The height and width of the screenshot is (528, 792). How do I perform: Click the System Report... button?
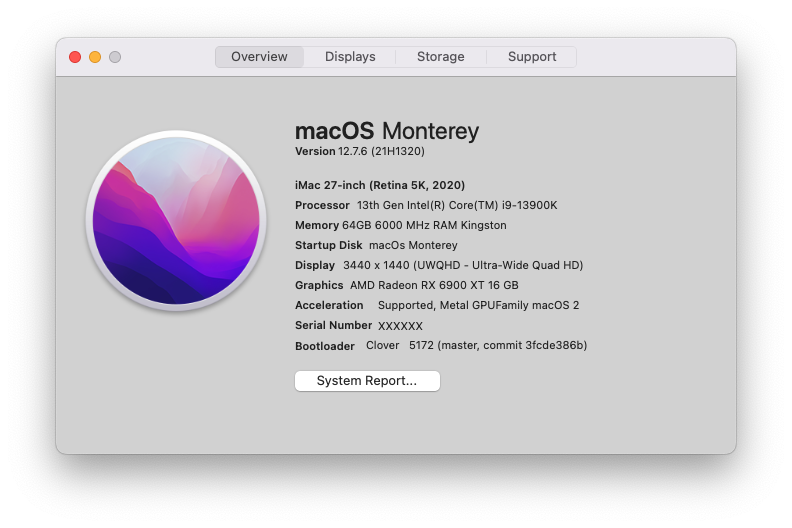pyautogui.click(x=367, y=380)
